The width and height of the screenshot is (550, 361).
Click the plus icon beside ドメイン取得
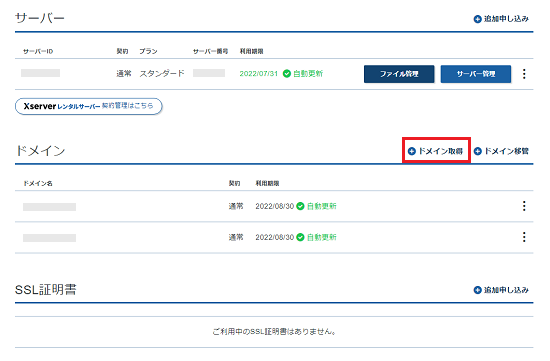412,151
